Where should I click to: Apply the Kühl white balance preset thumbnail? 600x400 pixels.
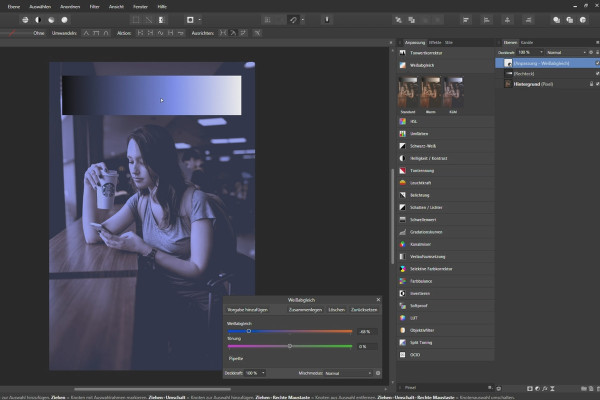pyautogui.click(x=453, y=92)
